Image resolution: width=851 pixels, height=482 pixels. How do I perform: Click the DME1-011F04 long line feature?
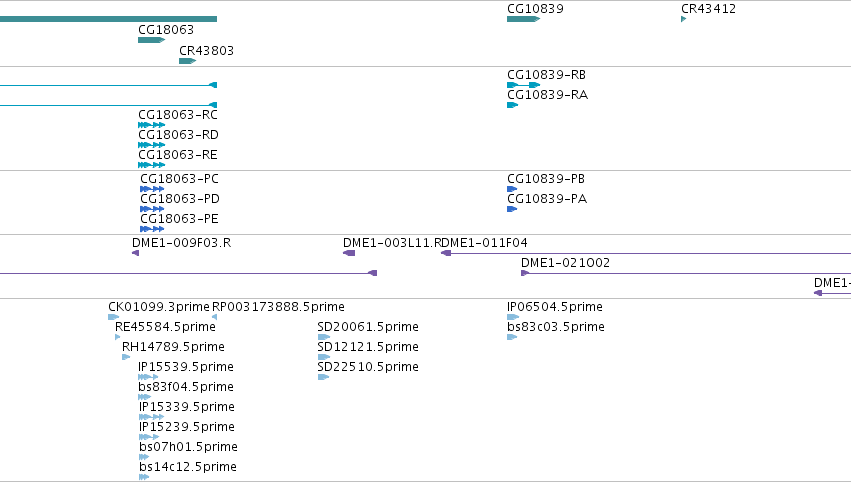tap(650, 253)
